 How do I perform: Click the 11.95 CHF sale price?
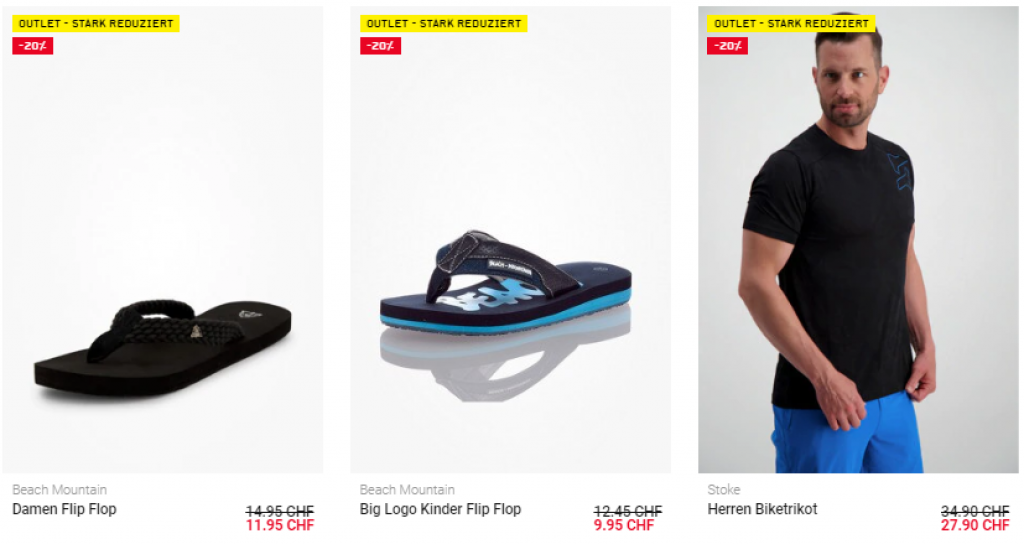pos(280,525)
